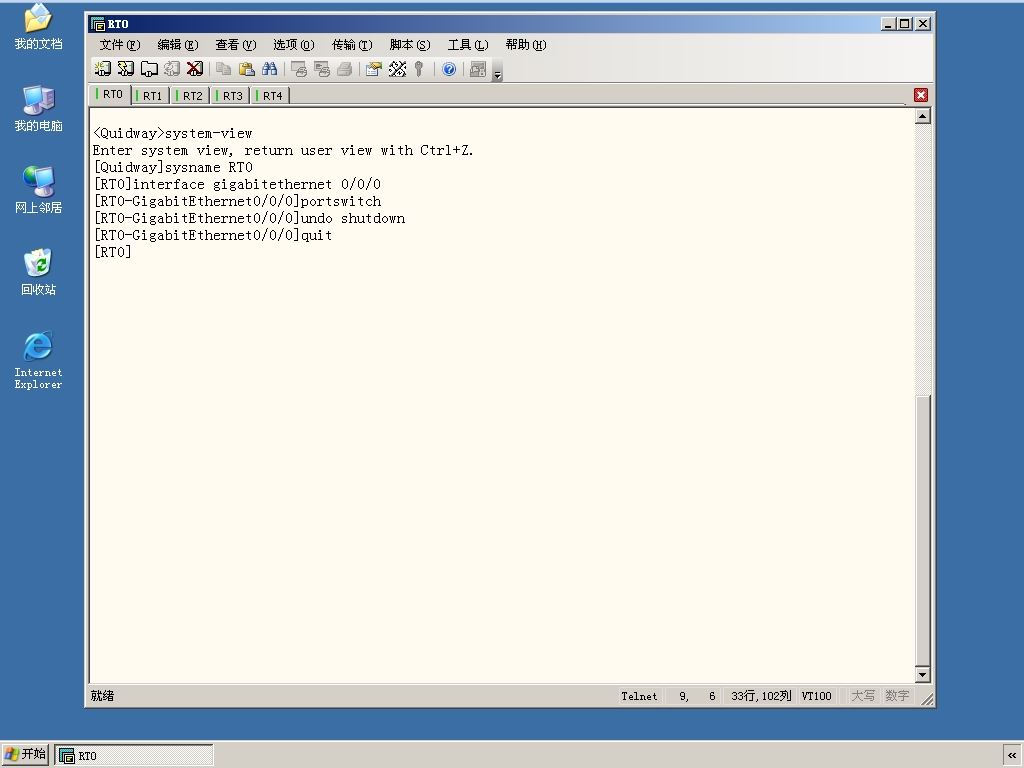Click the 回收站 recycle bin icon
This screenshot has height=768, width=1024.
[x=39, y=272]
